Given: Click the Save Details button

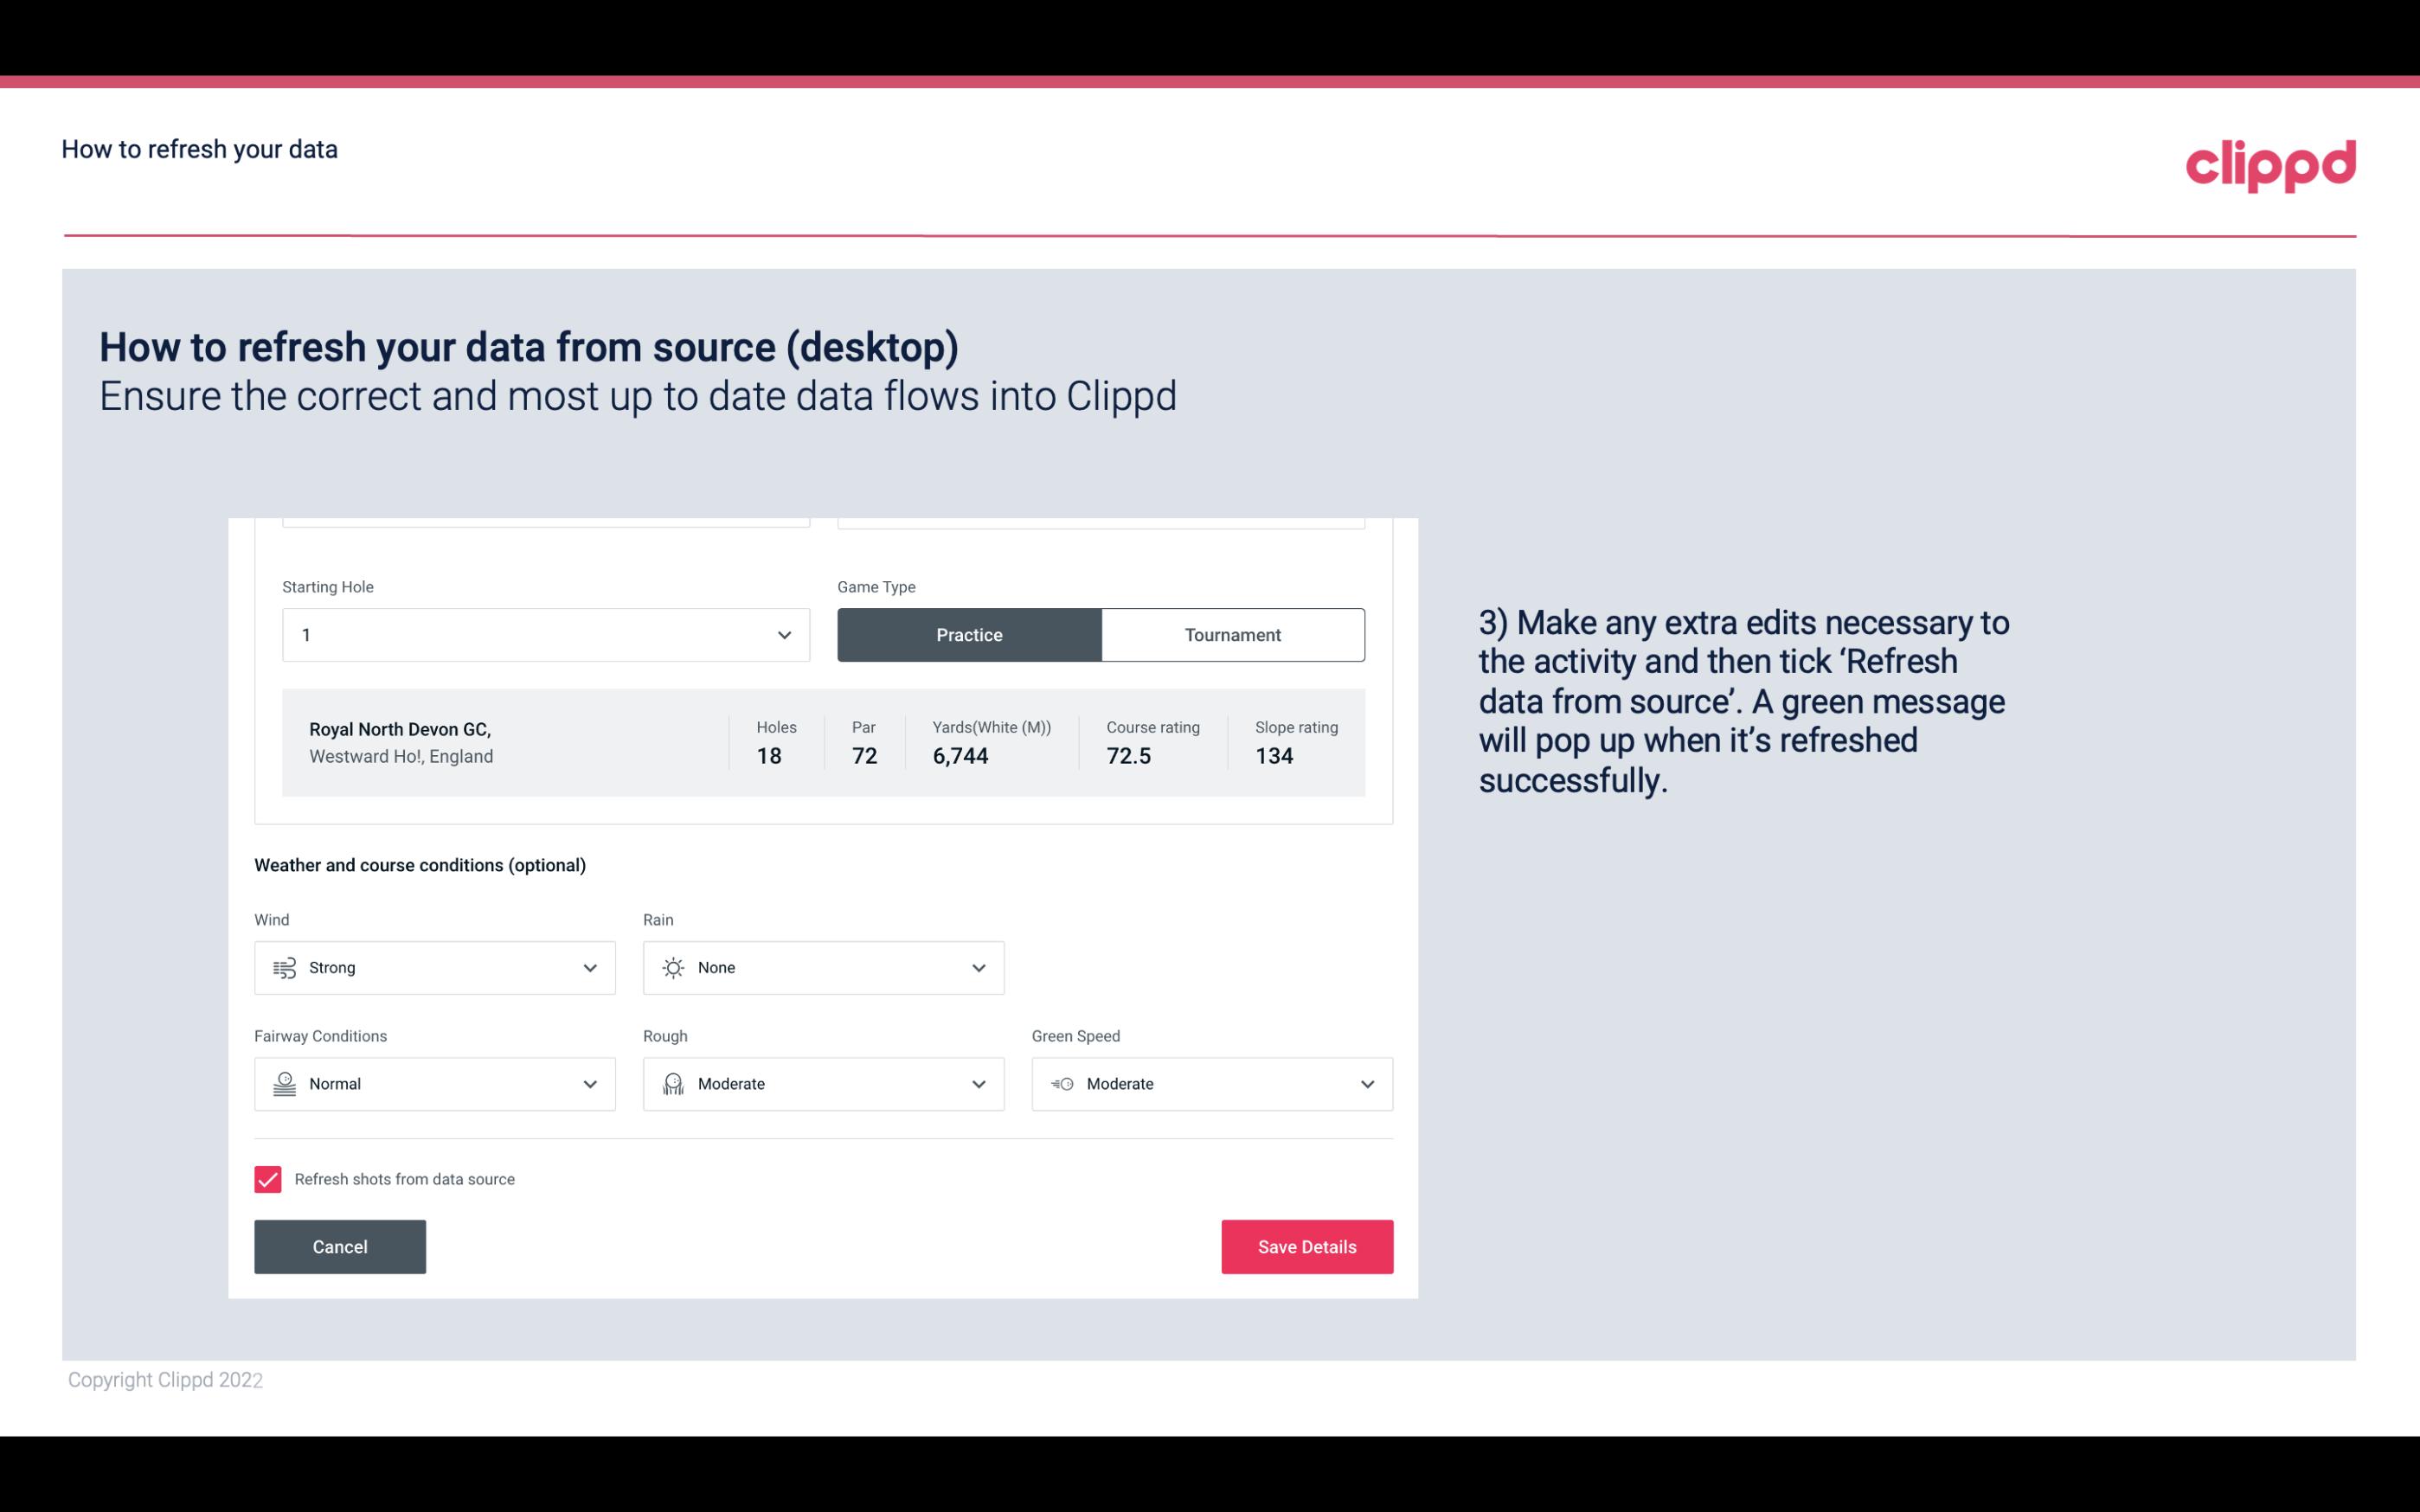Looking at the screenshot, I should [x=1306, y=1246].
